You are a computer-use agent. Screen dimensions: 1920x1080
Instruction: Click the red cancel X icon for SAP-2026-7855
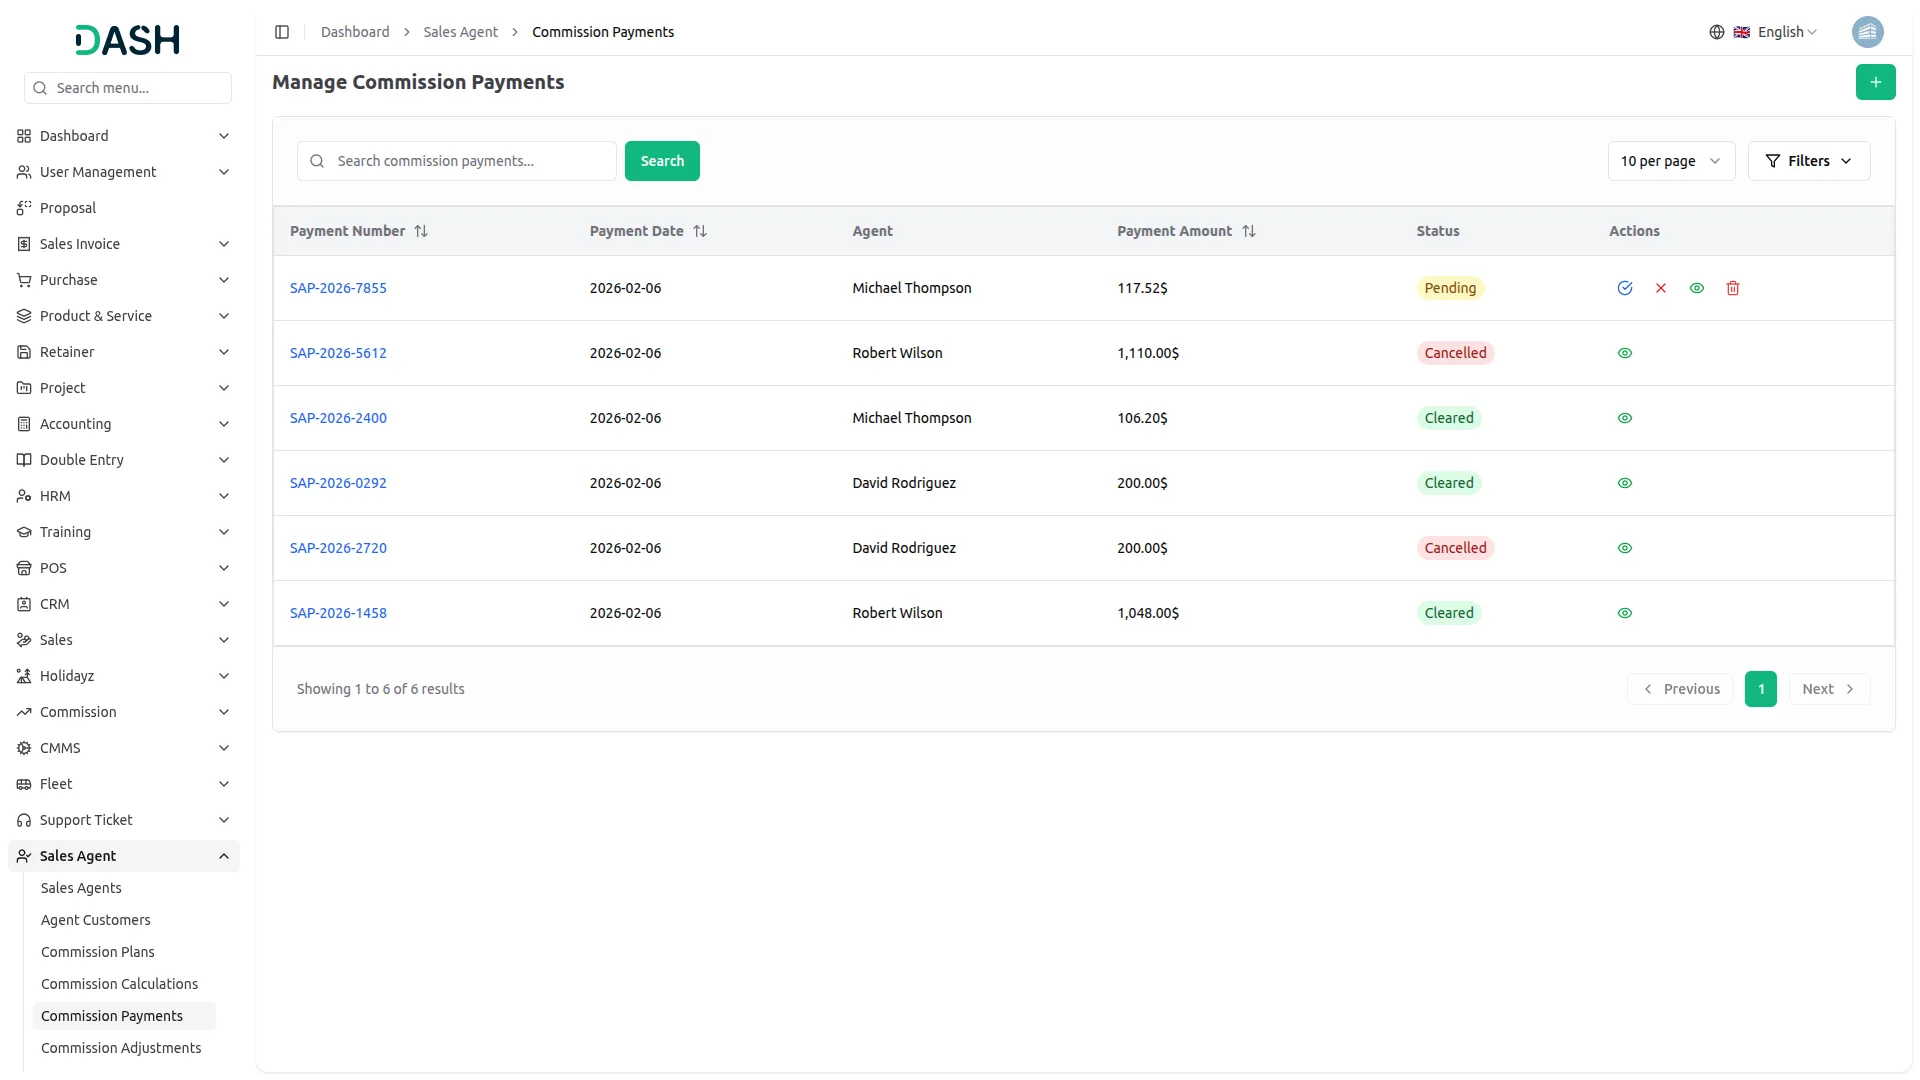pos(1660,288)
